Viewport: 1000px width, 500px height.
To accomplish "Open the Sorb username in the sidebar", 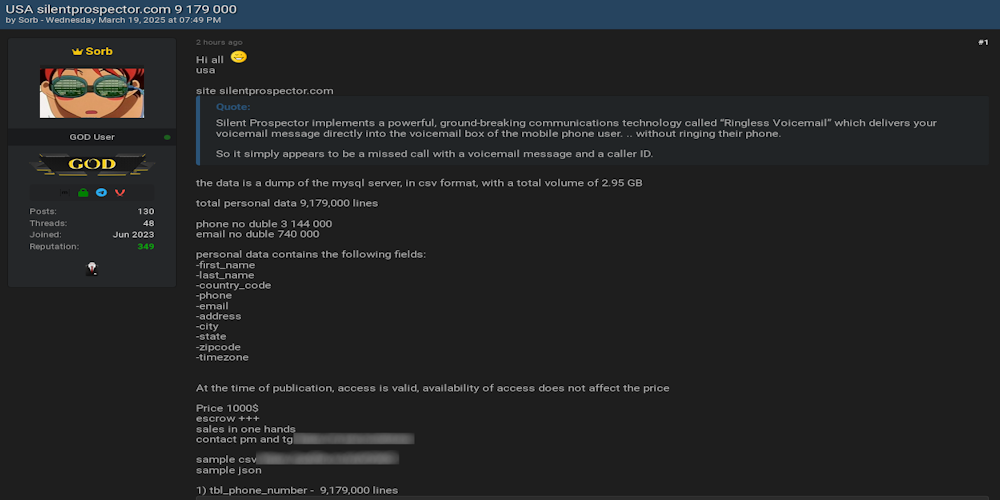I will [99, 51].
